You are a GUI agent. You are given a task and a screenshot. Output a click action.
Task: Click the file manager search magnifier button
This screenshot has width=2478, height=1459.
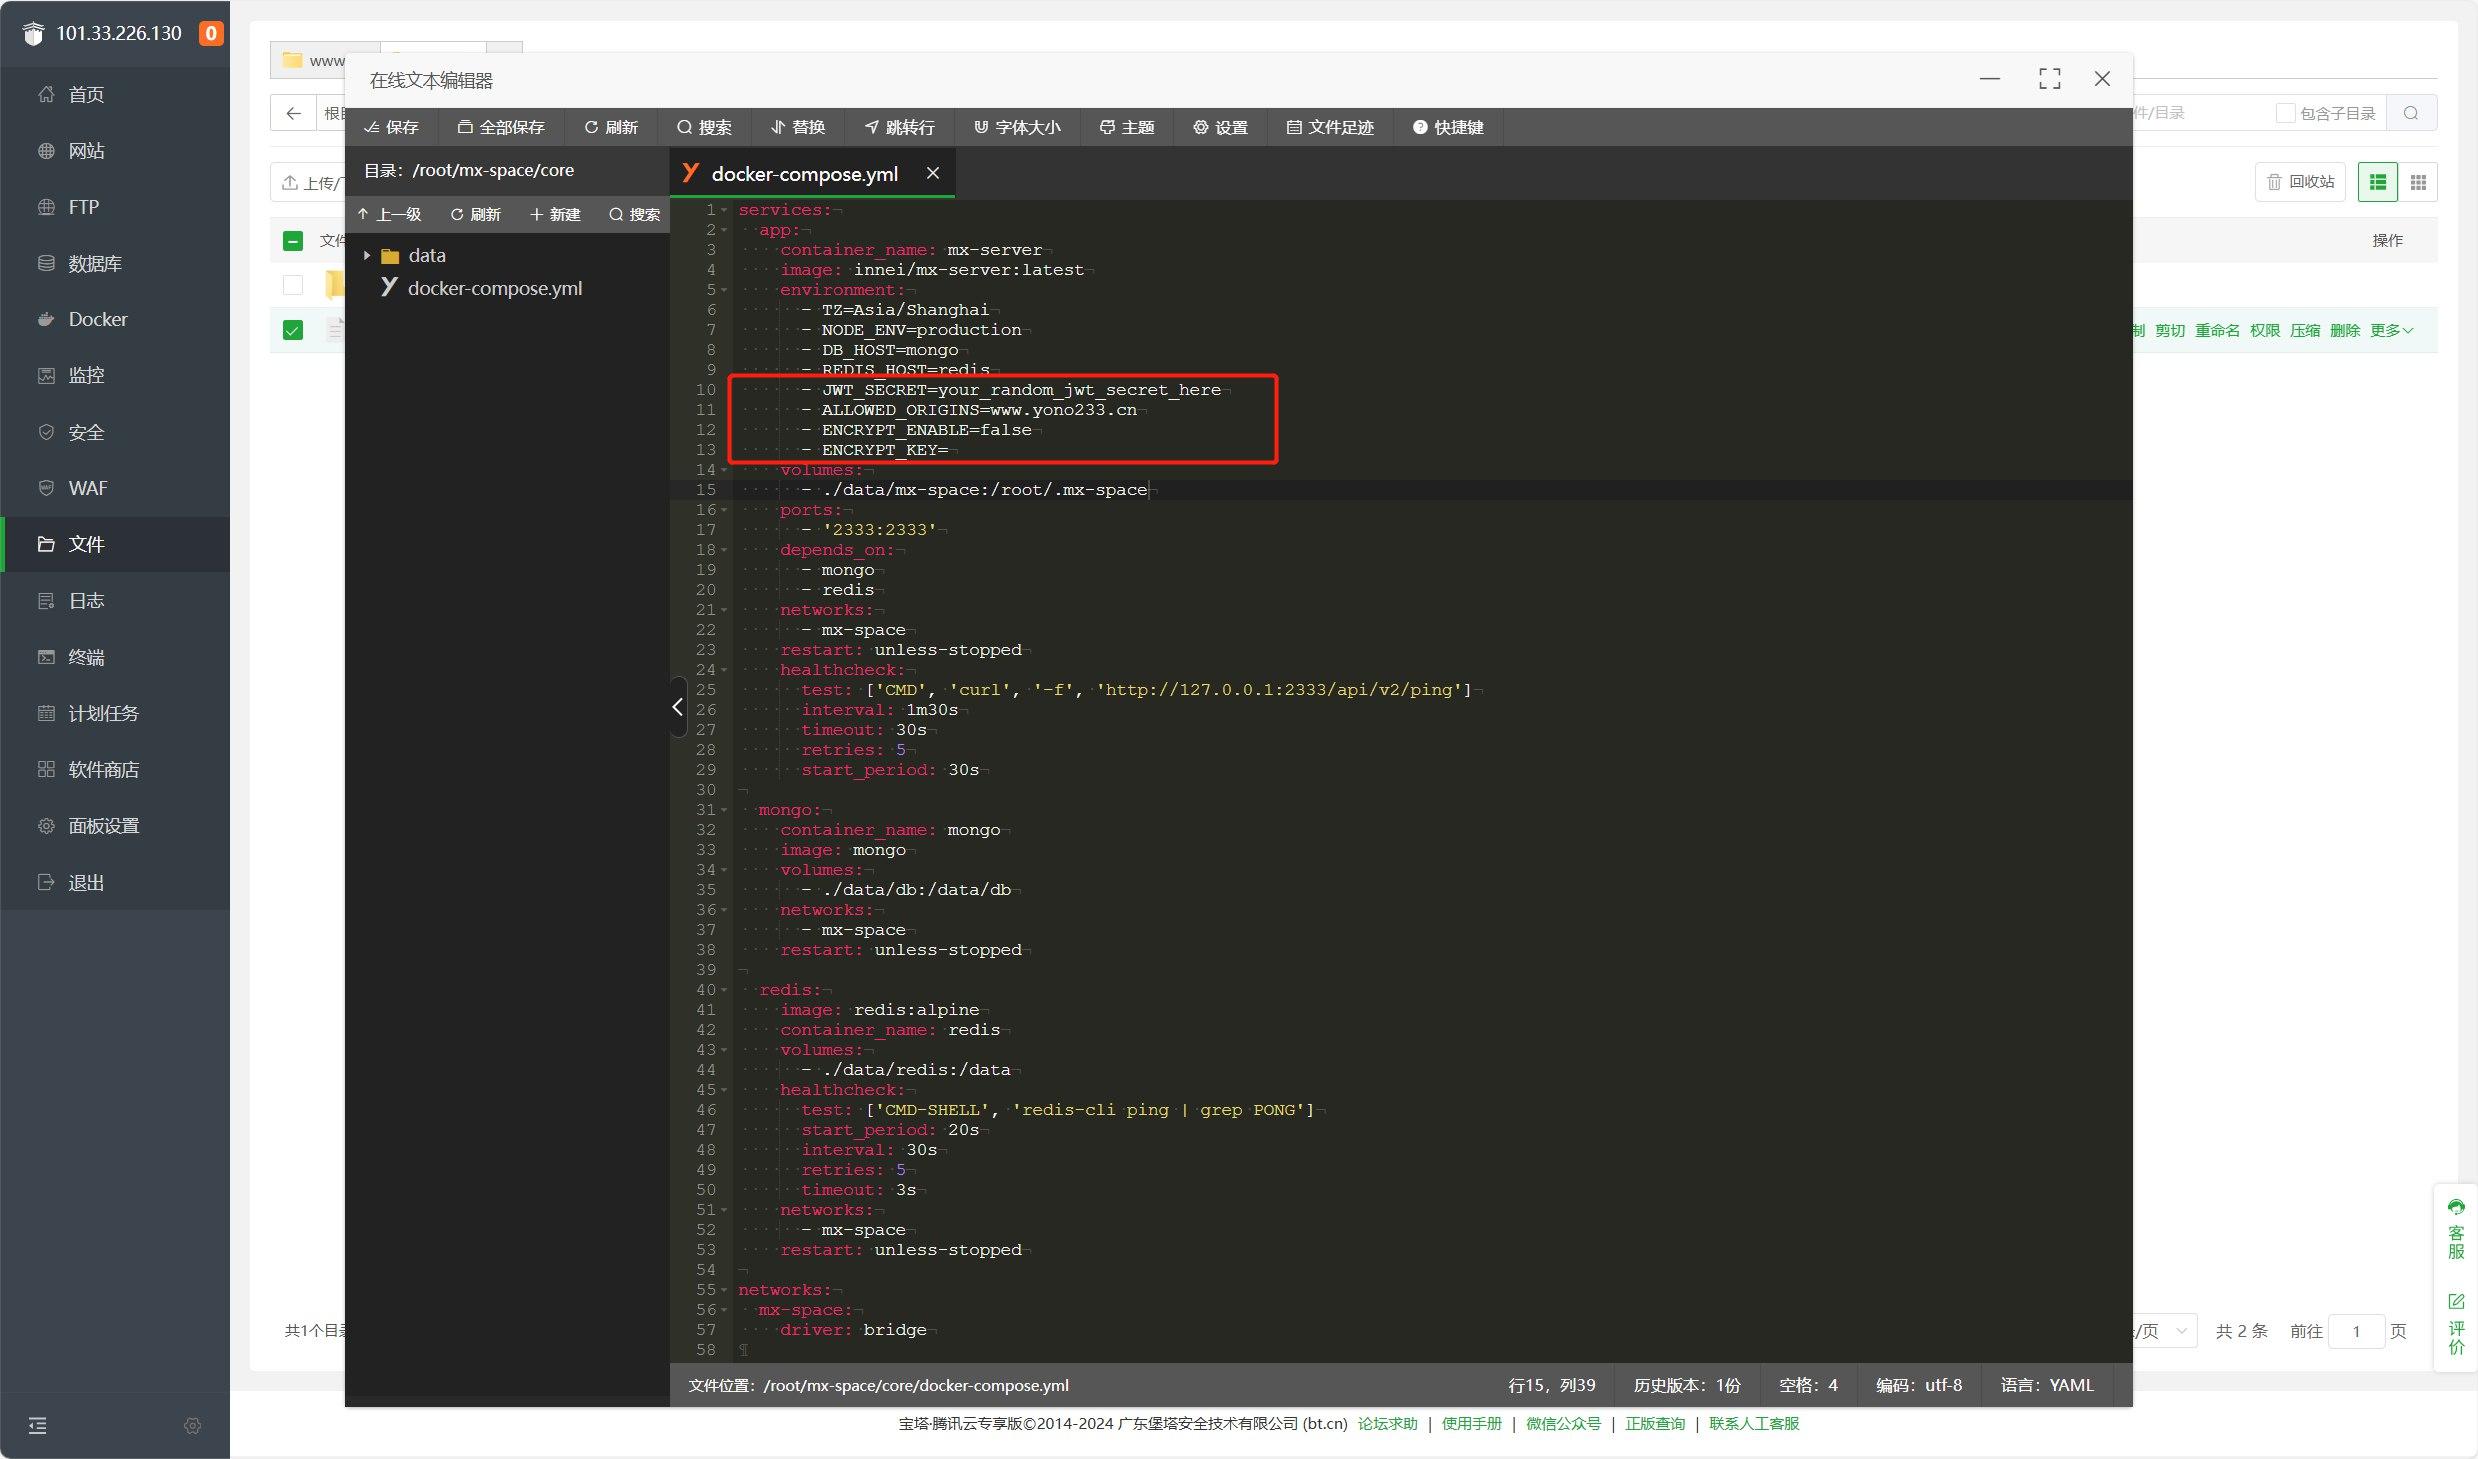[2411, 113]
